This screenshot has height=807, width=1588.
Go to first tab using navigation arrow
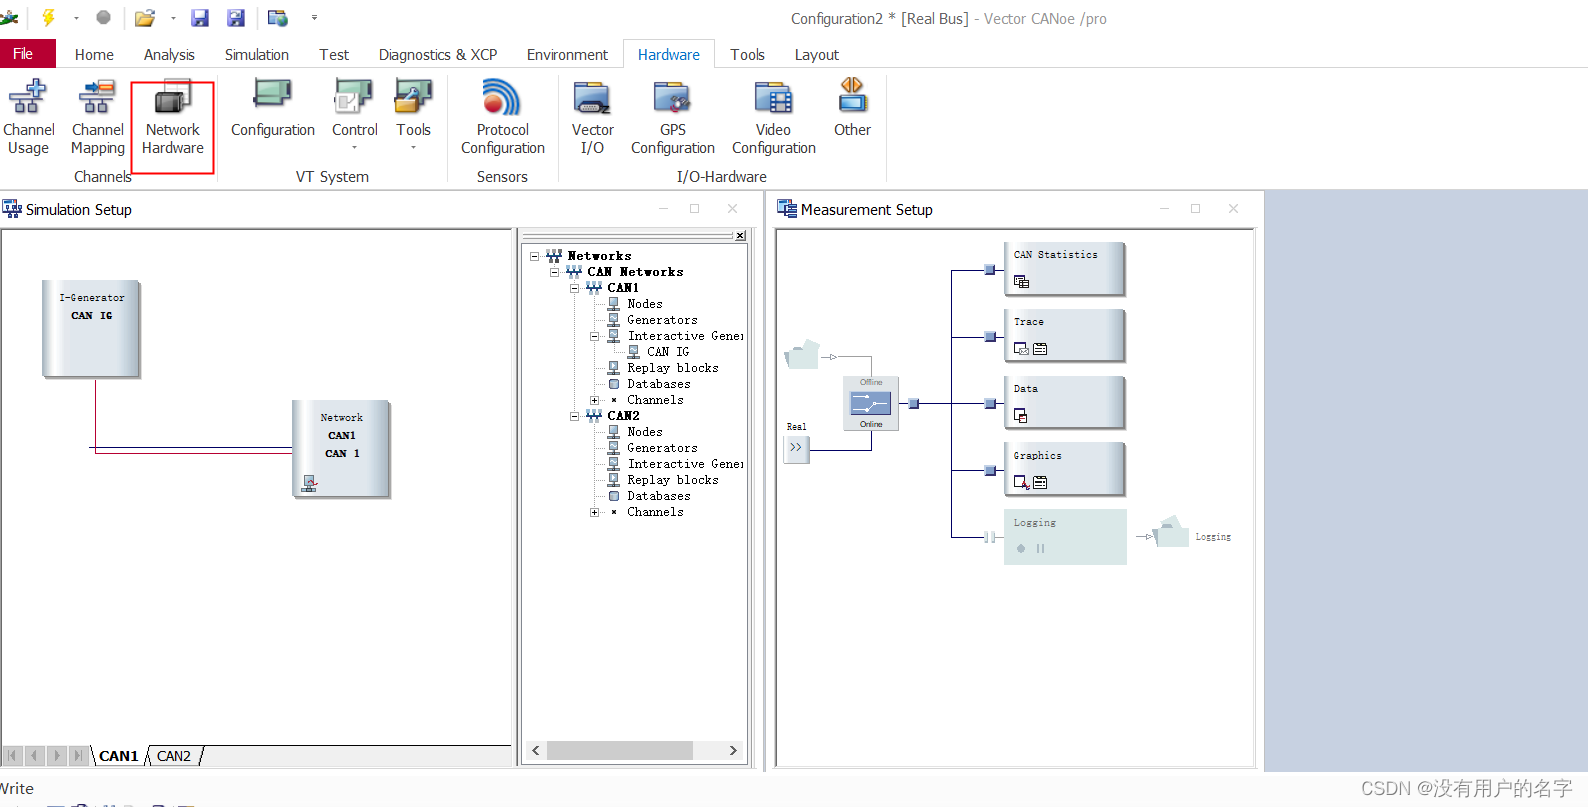click(13, 756)
